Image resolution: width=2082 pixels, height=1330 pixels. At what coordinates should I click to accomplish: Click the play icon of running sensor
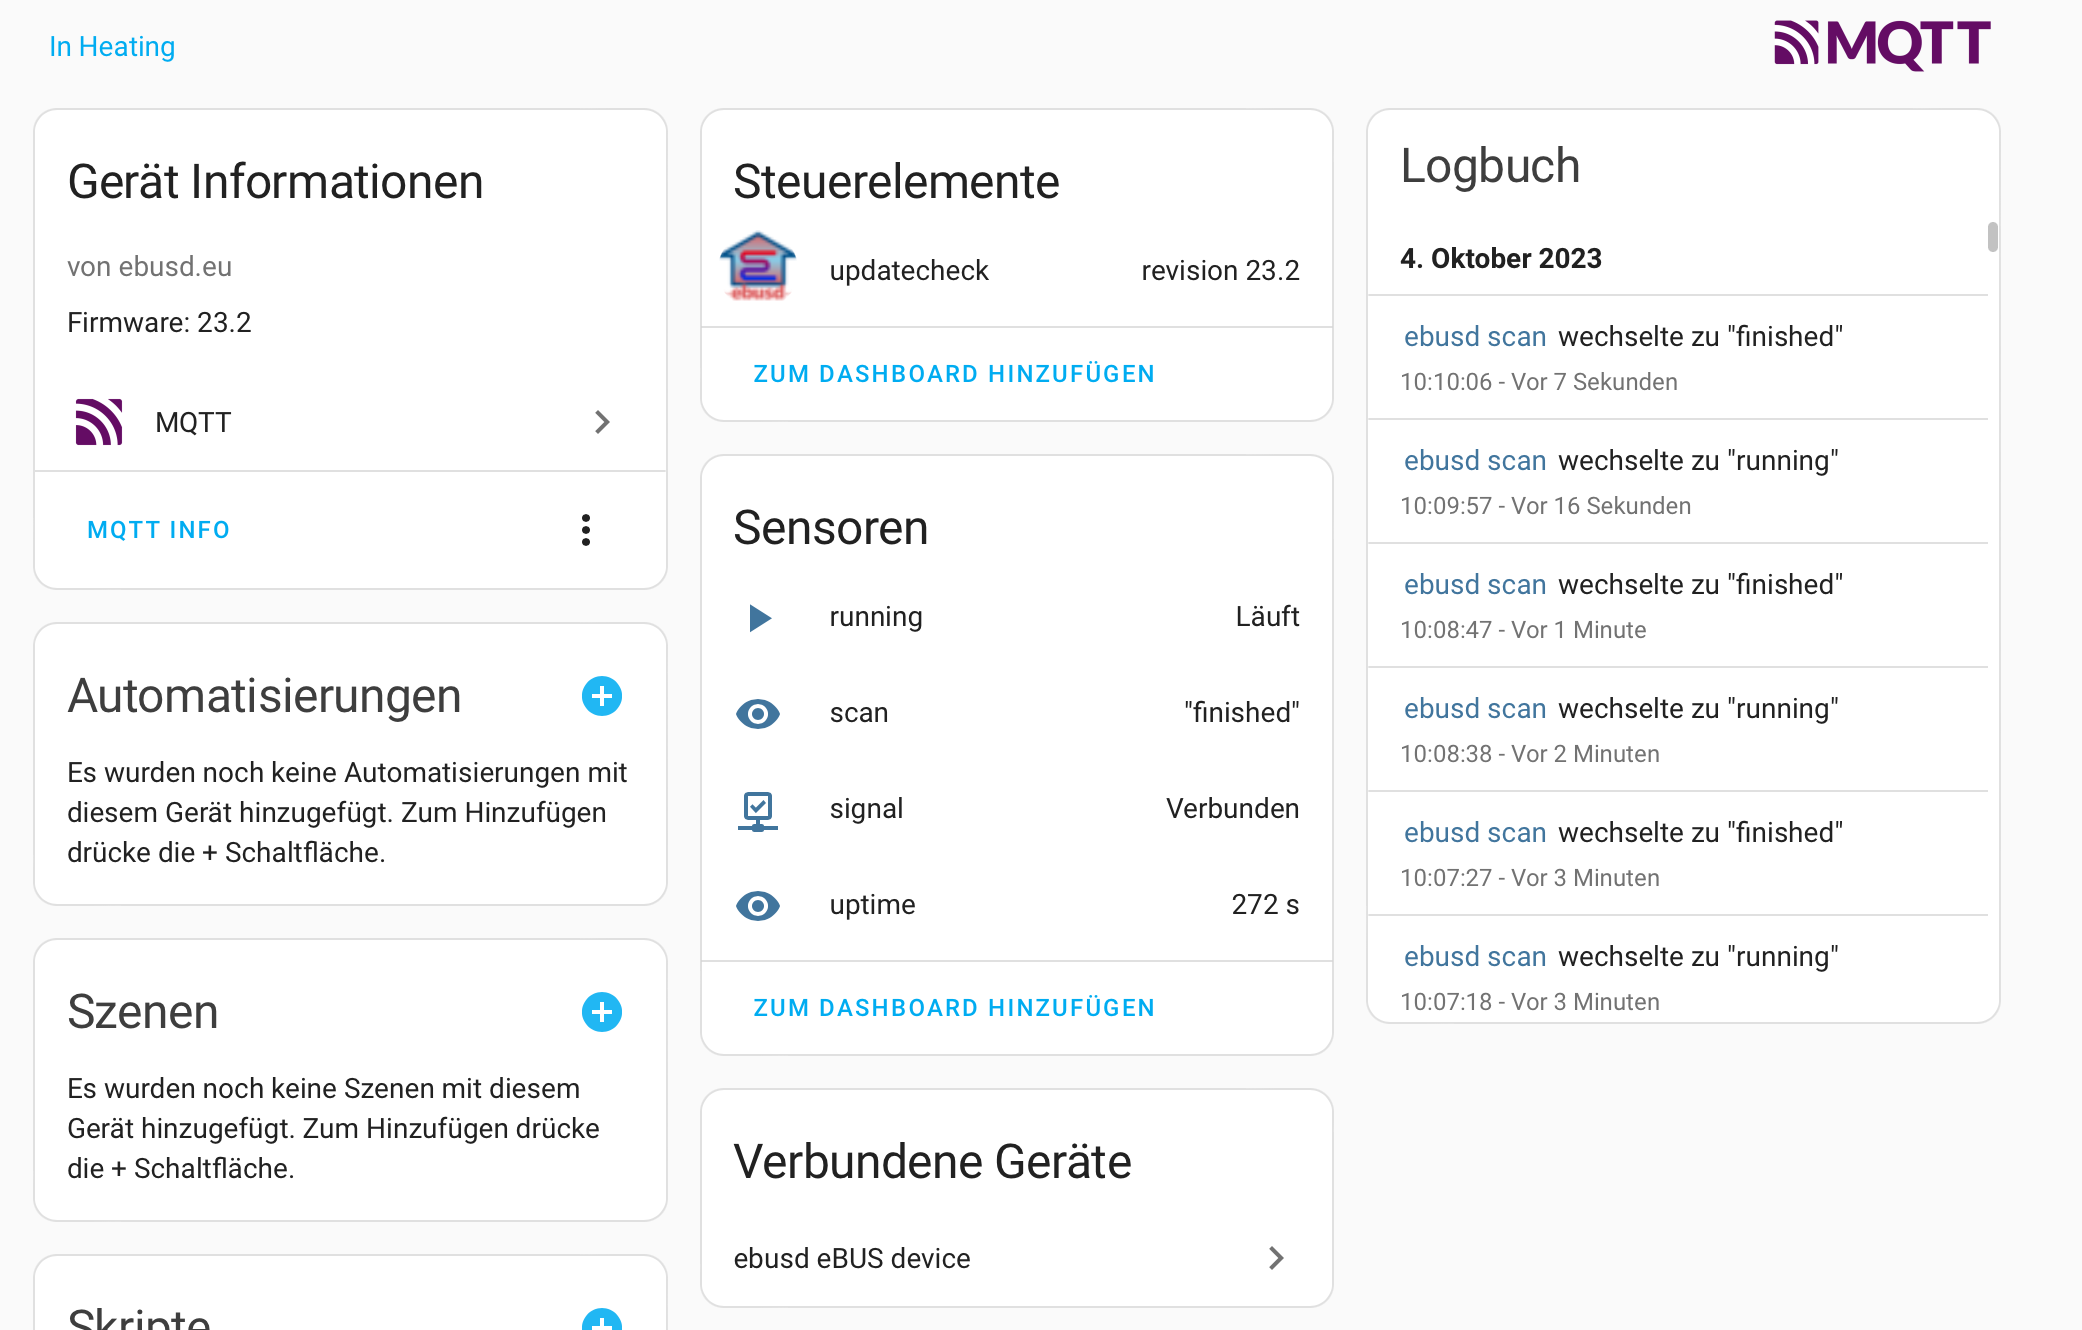pos(759,617)
